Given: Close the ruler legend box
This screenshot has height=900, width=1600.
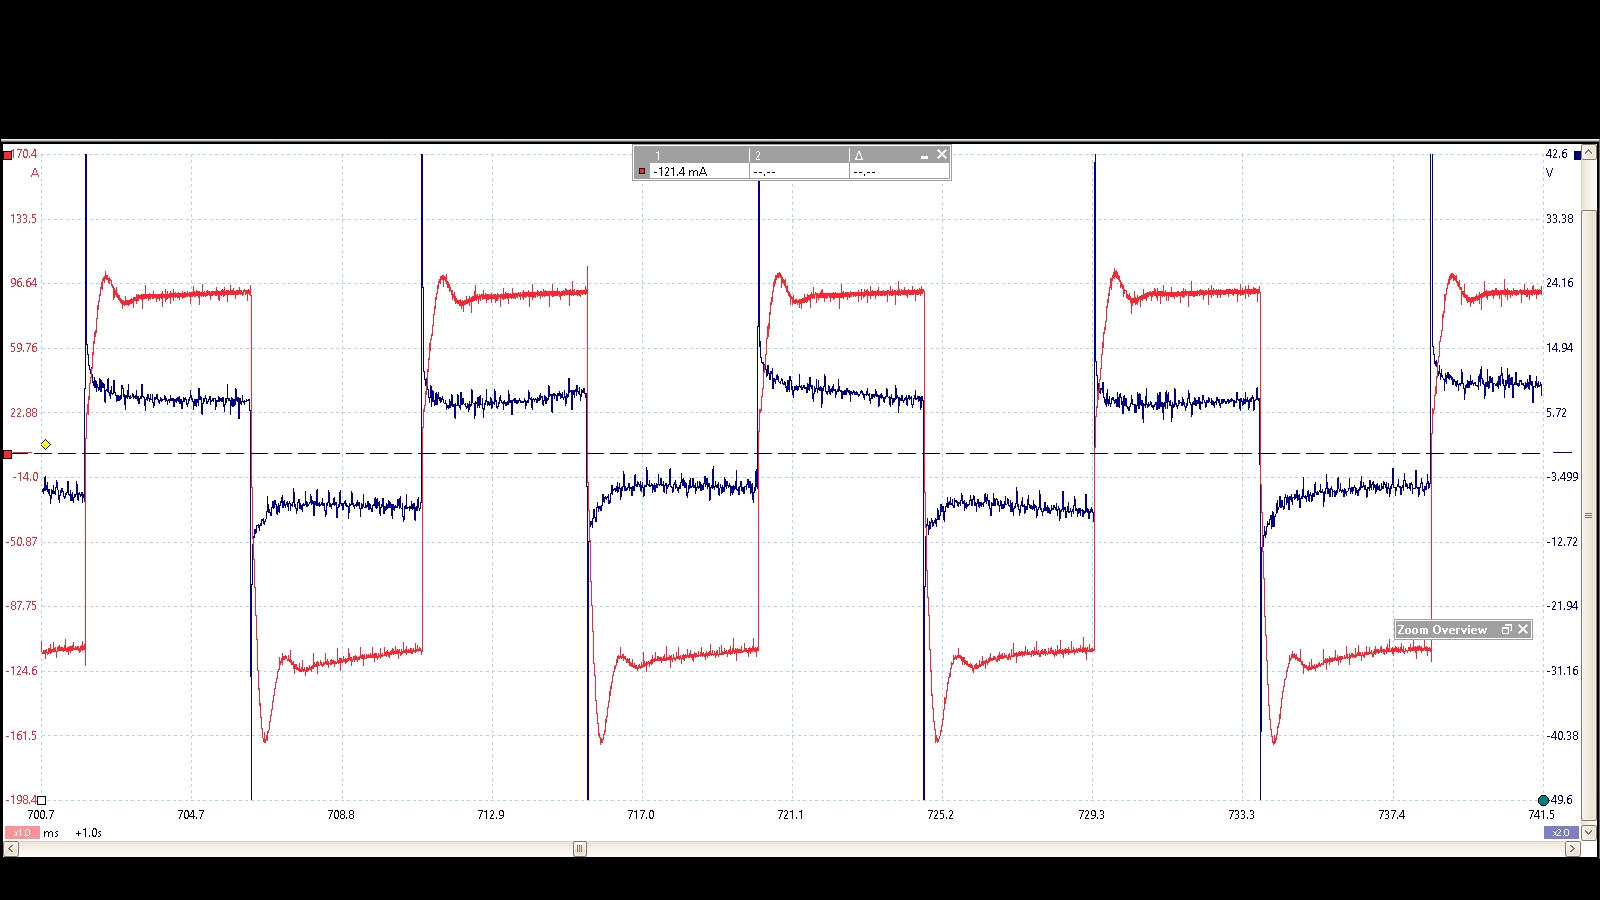Looking at the screenshot, I should pos(942,155).
